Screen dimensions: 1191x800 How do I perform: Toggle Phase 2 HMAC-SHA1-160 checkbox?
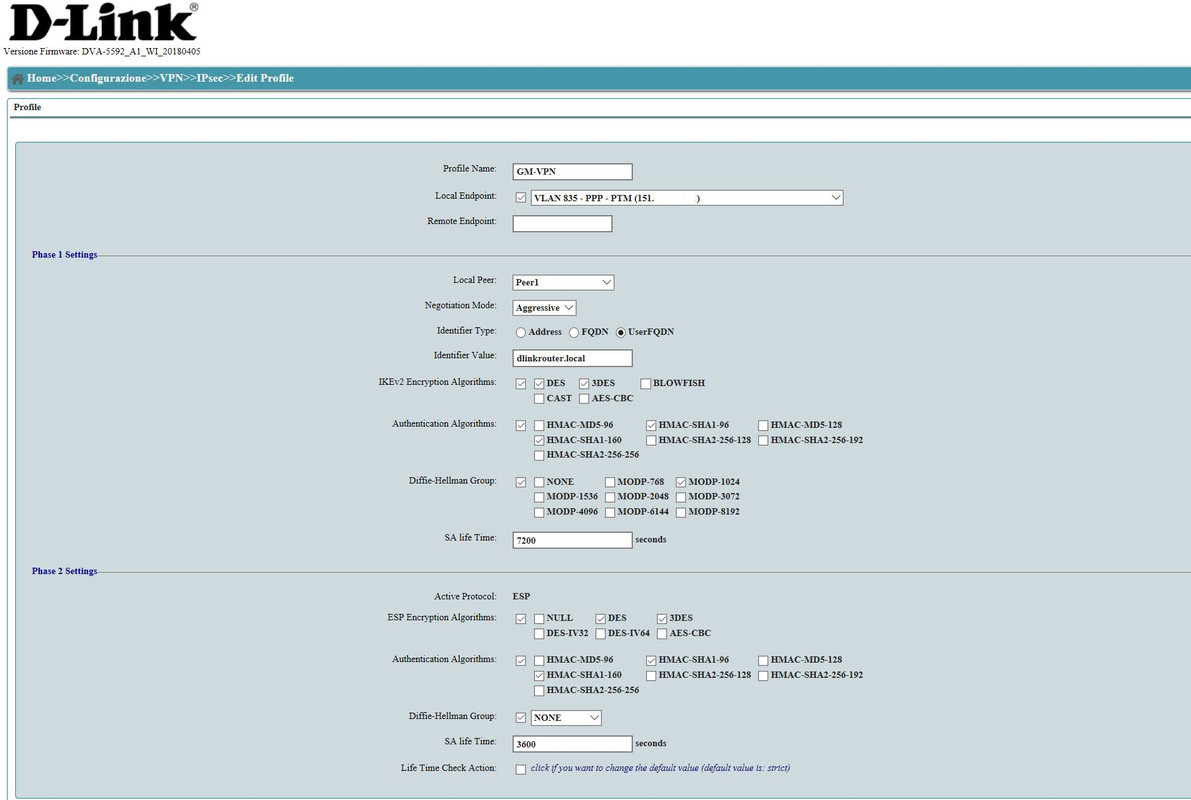click(x=539, y=675)
